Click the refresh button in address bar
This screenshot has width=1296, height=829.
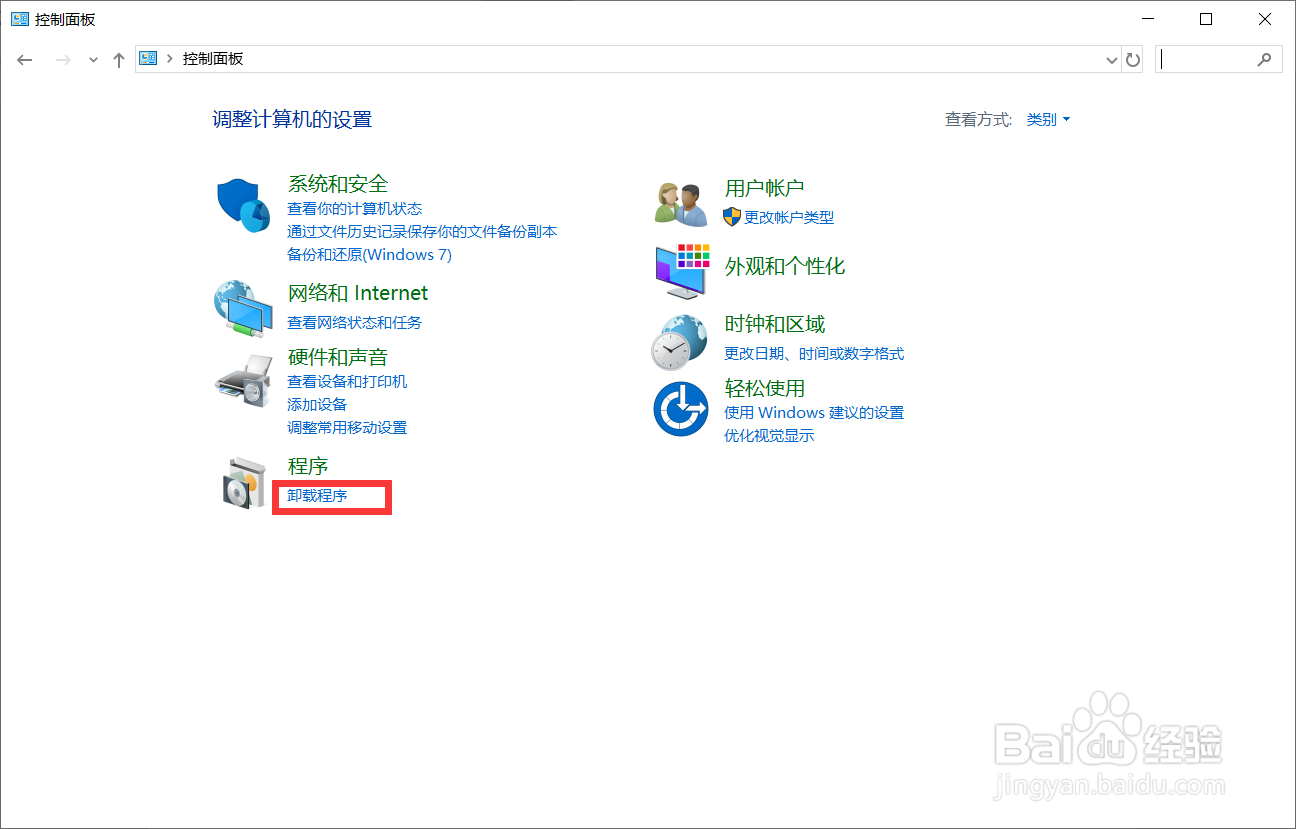tap(1133, 59)
